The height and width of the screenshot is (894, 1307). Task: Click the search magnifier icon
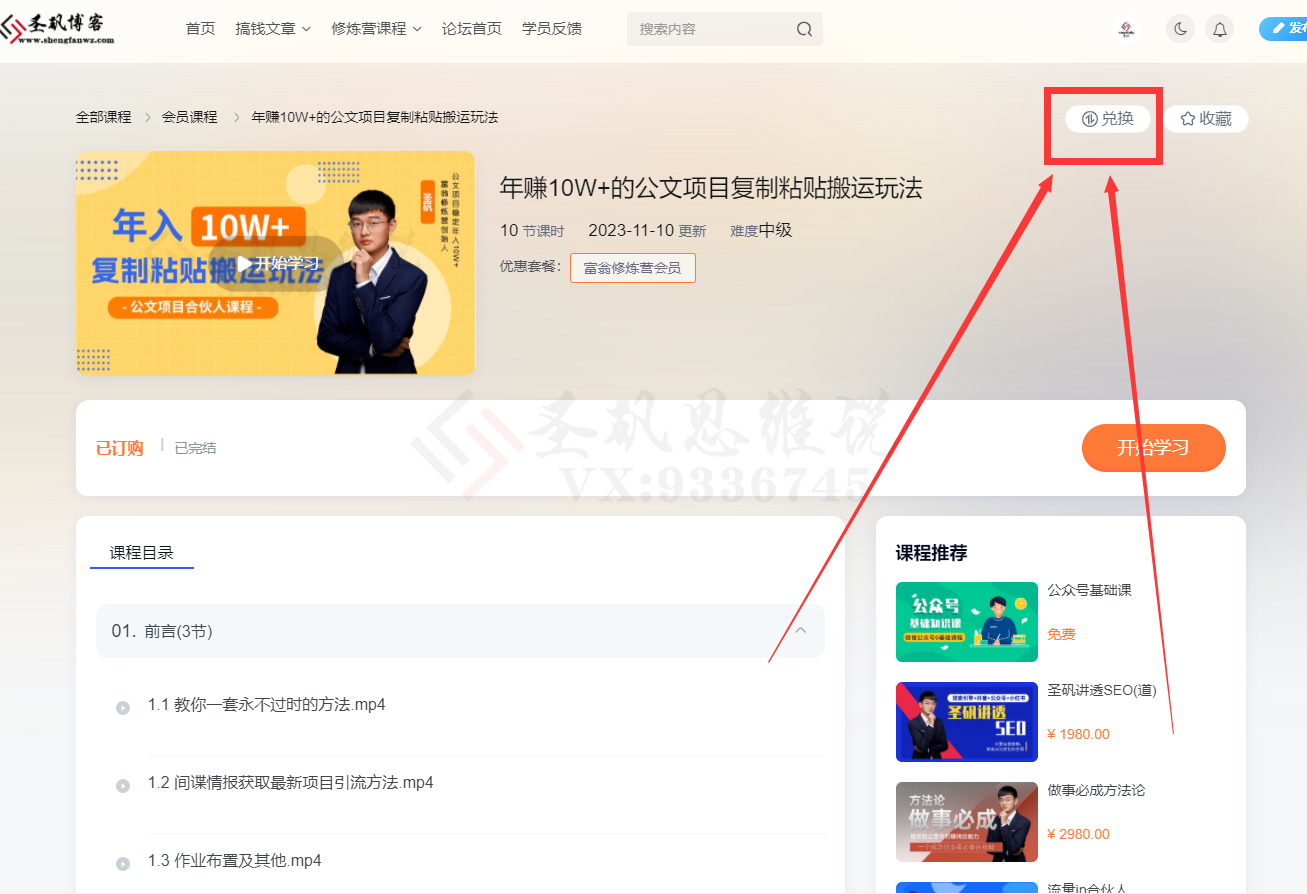[x=804, y=29]
